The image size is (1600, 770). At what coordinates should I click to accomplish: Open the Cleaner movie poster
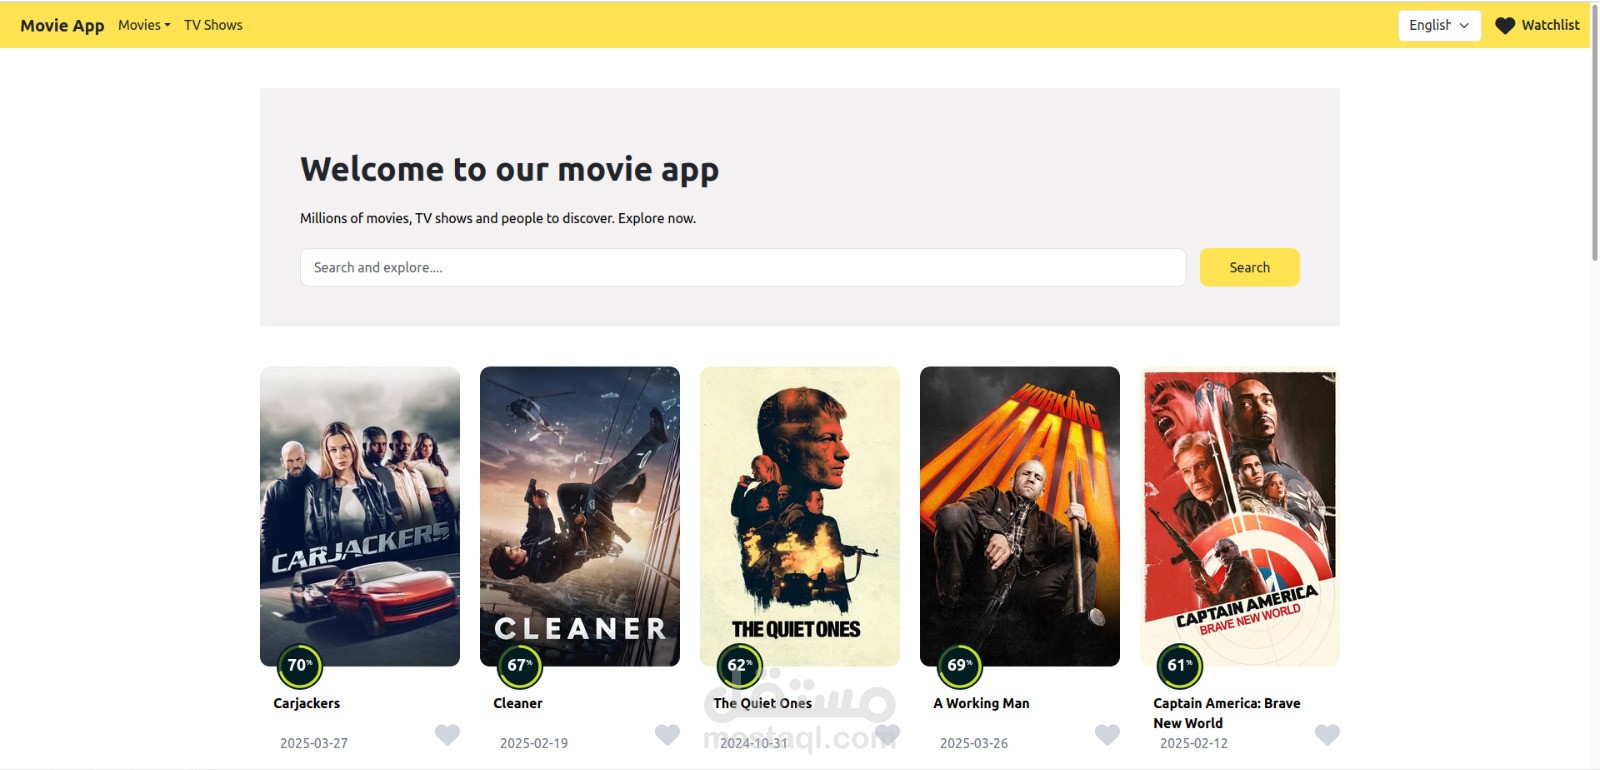click(580, 516)
